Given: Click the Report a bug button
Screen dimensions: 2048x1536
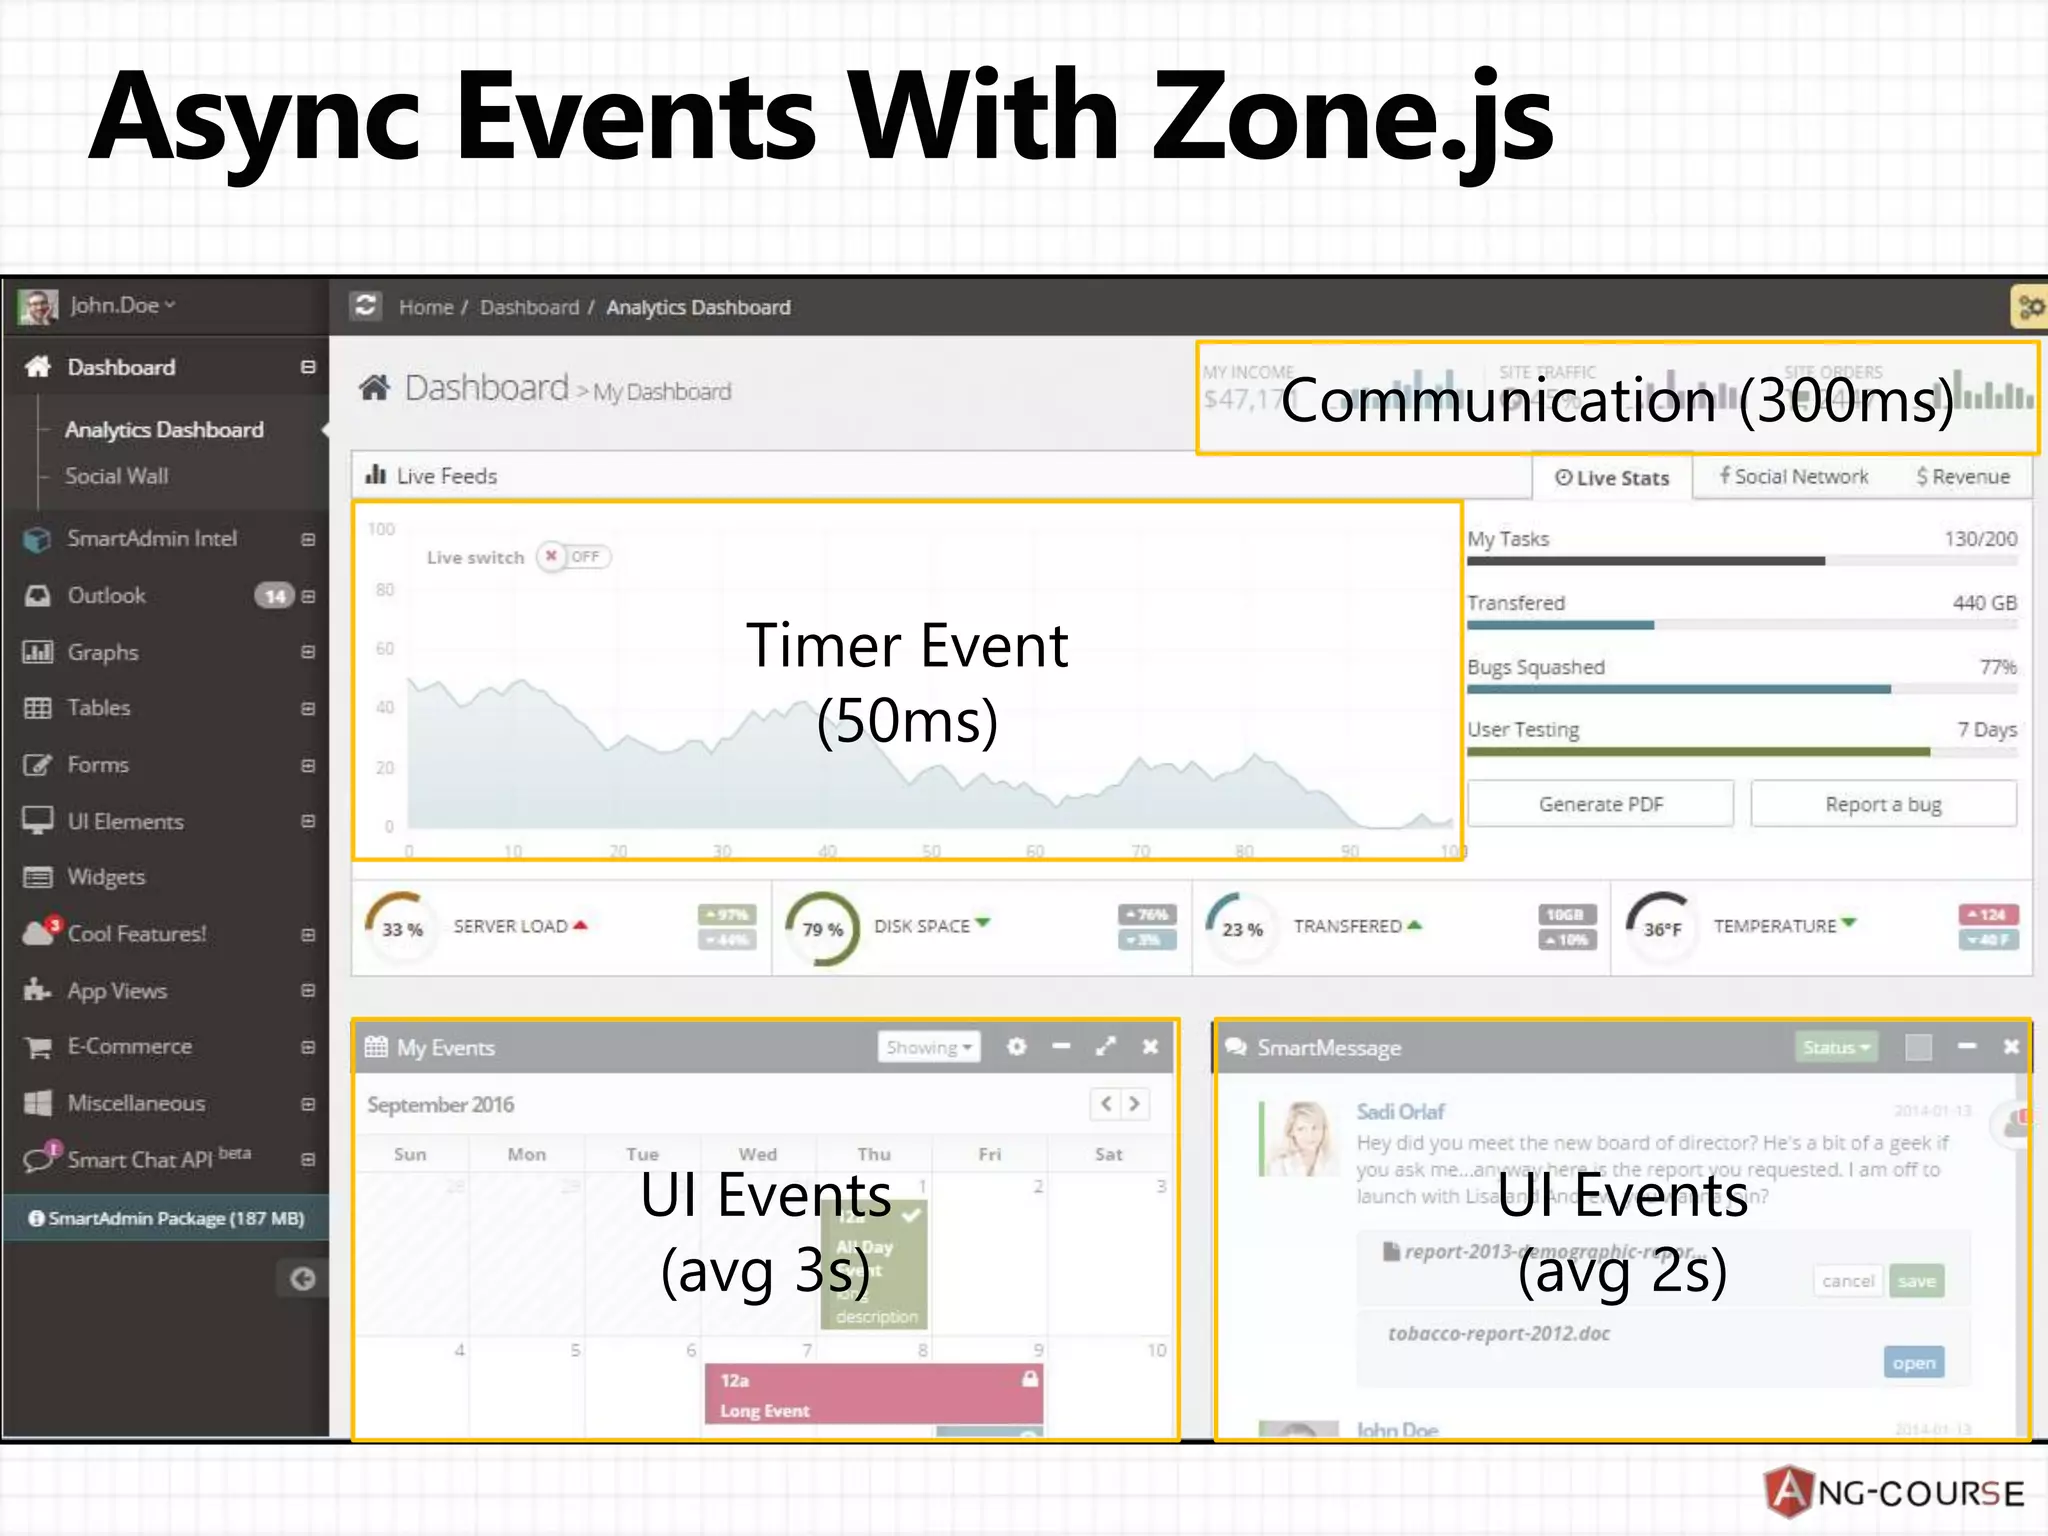Looking at the screenshot, I should 1883,804.
